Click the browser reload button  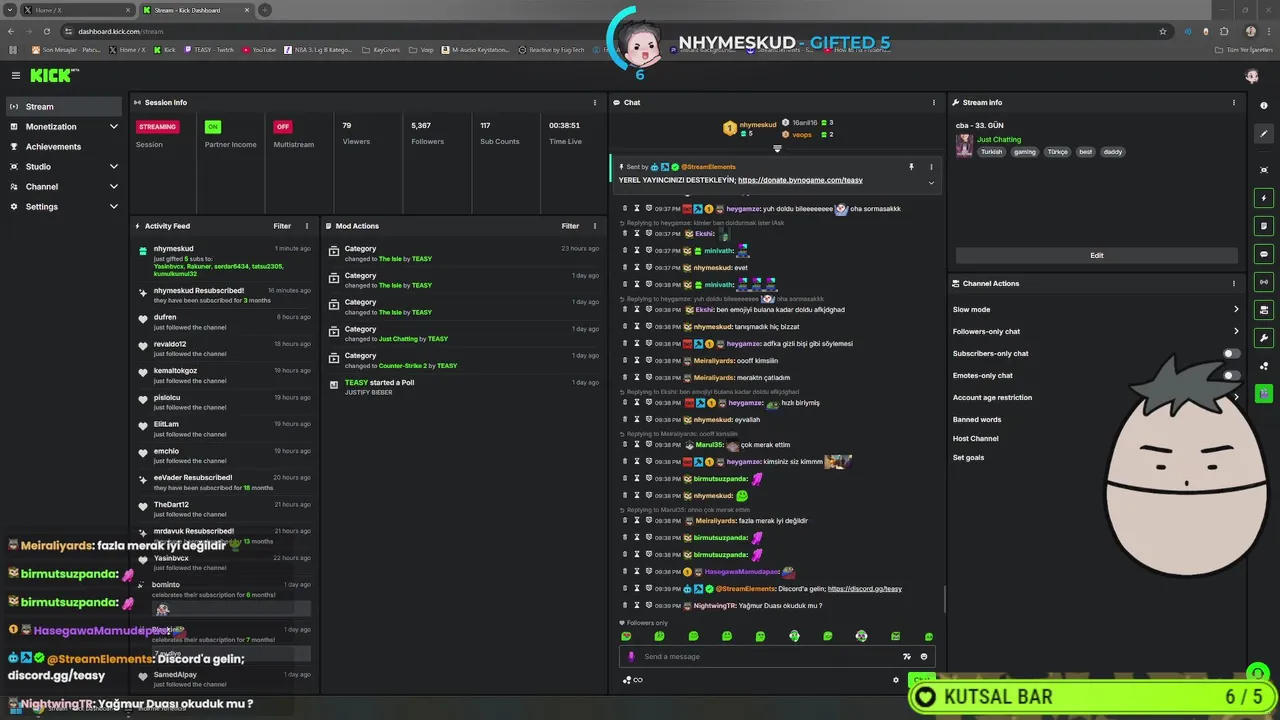tap(46, 31)
